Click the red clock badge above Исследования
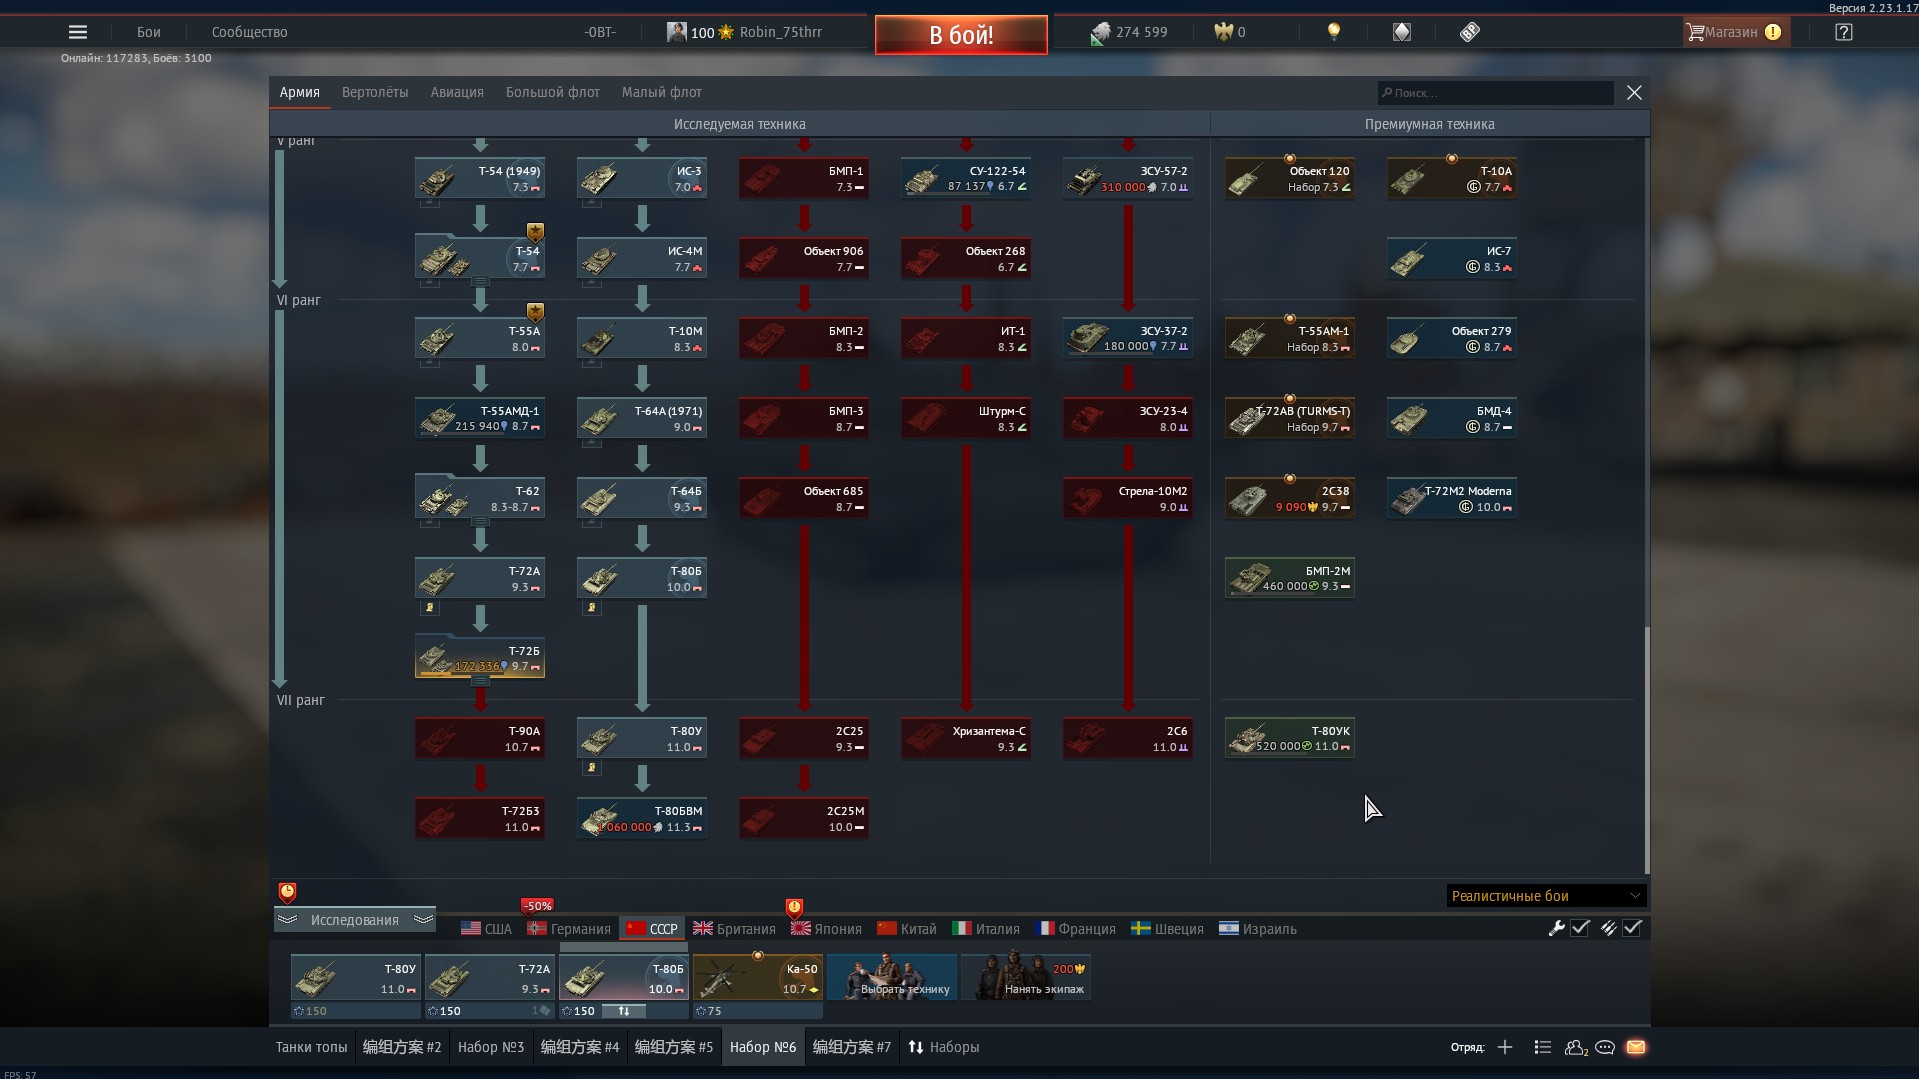This screenshot has width=1919, height=1079. pos(287,891)
